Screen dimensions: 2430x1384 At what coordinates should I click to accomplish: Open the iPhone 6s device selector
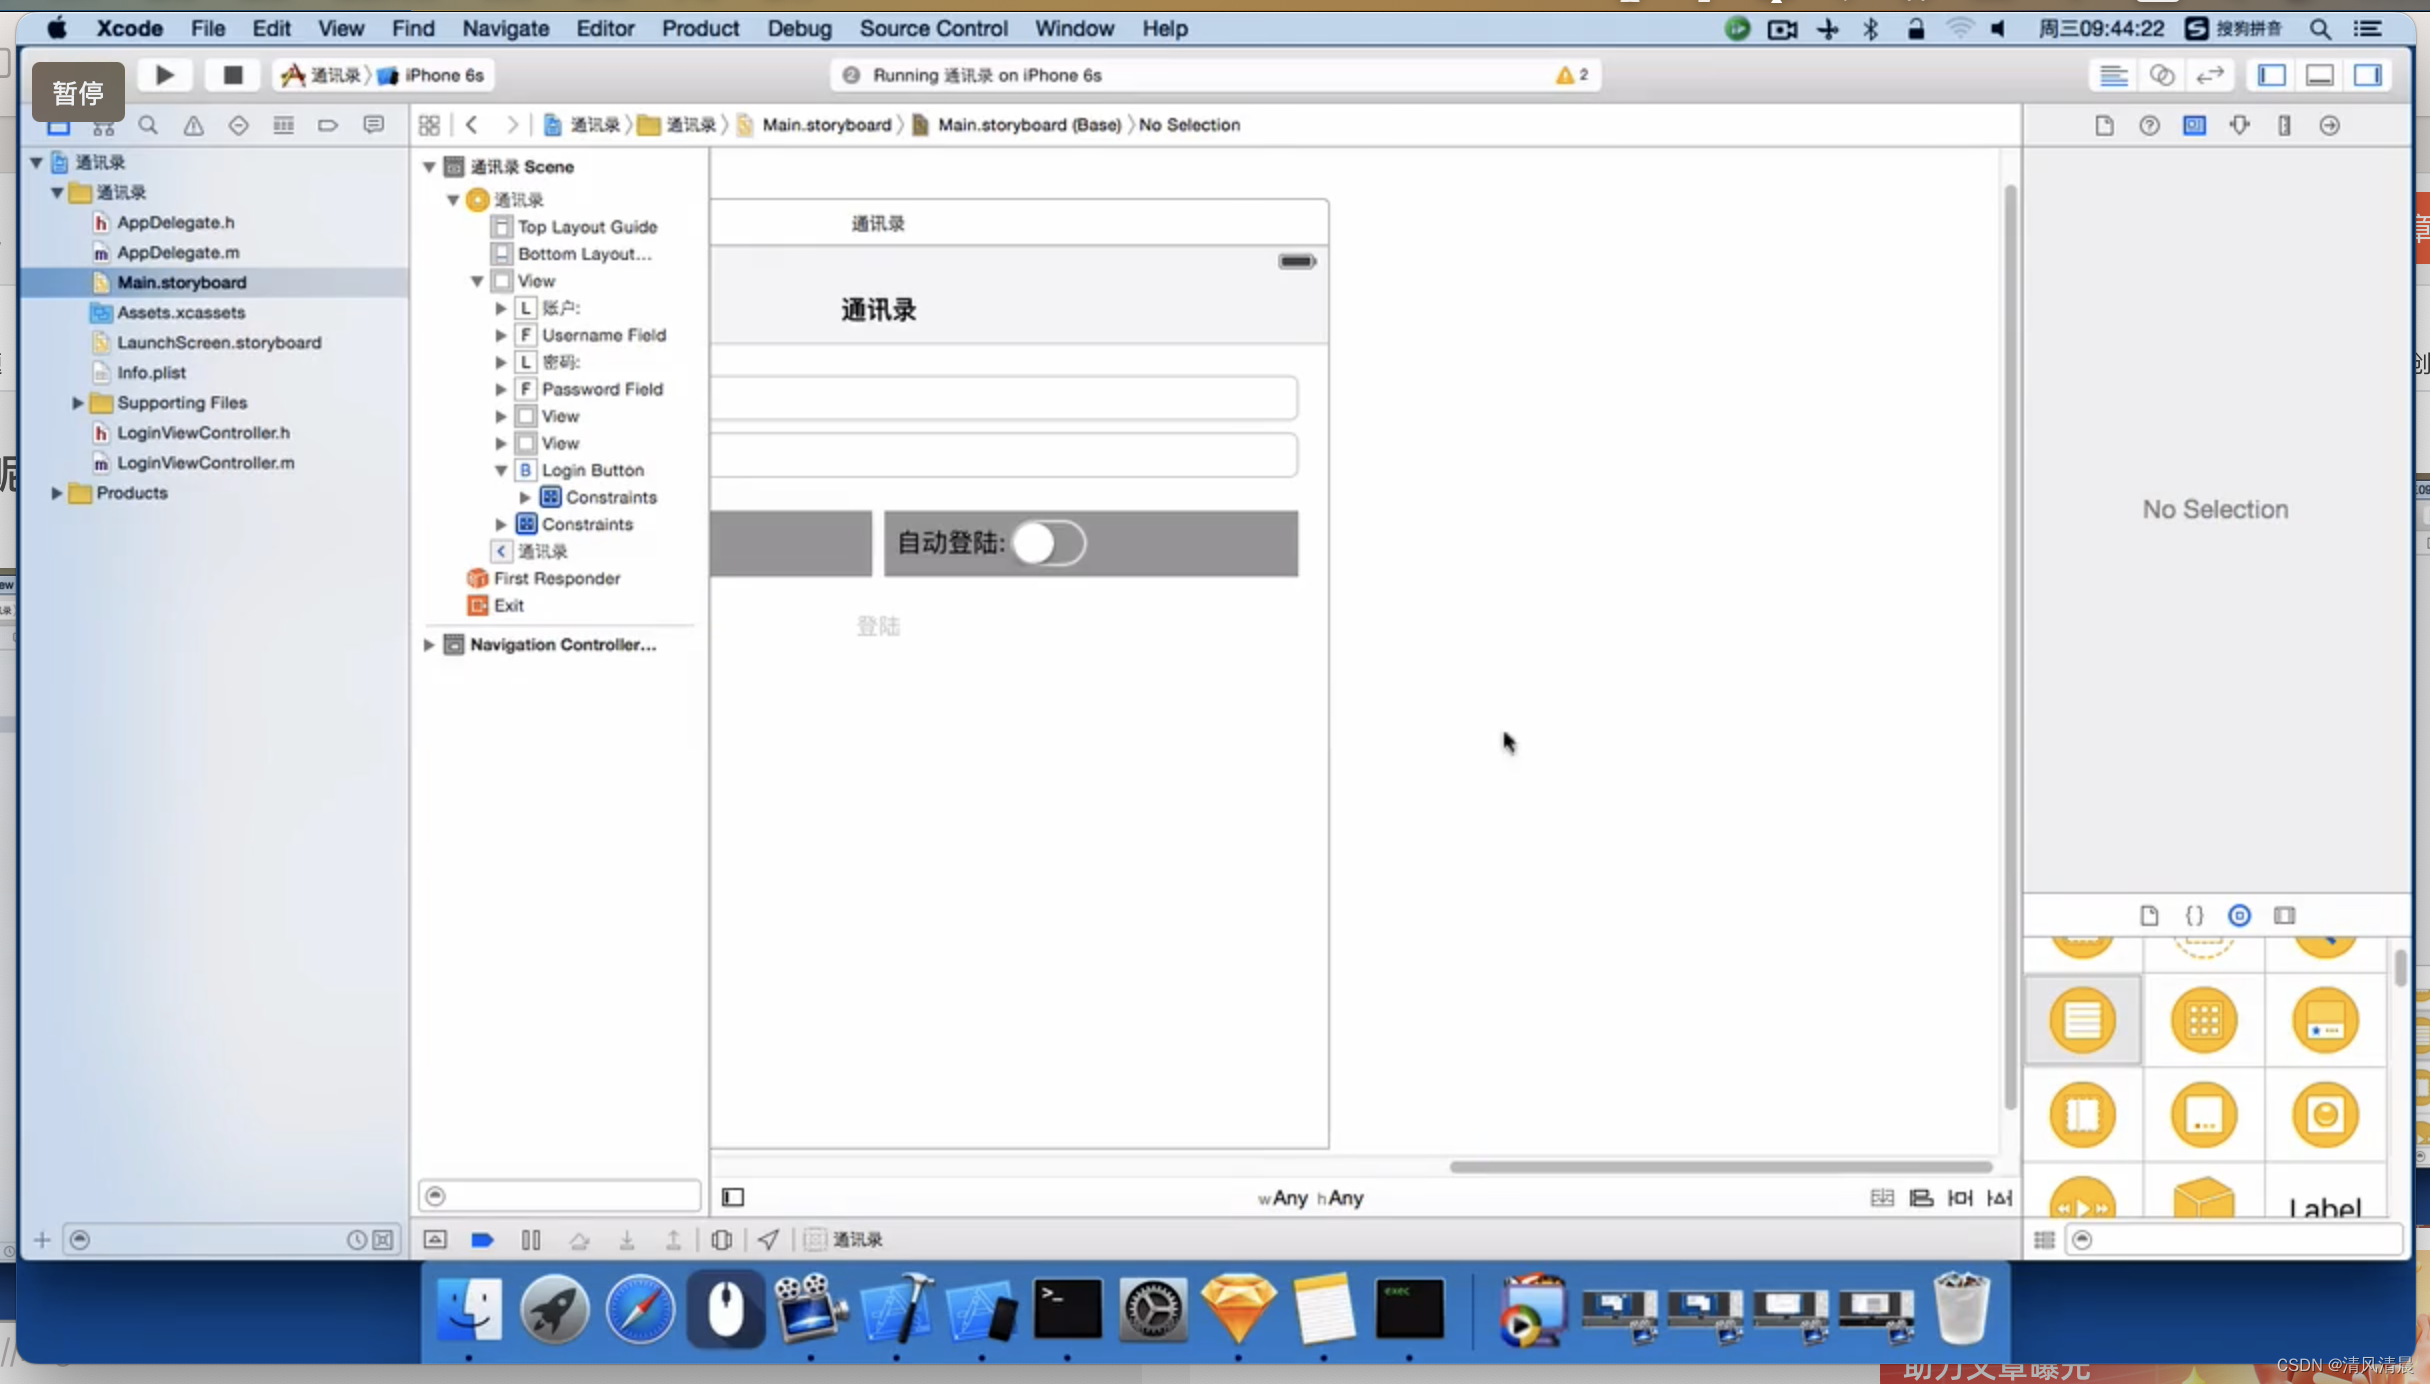431,75
